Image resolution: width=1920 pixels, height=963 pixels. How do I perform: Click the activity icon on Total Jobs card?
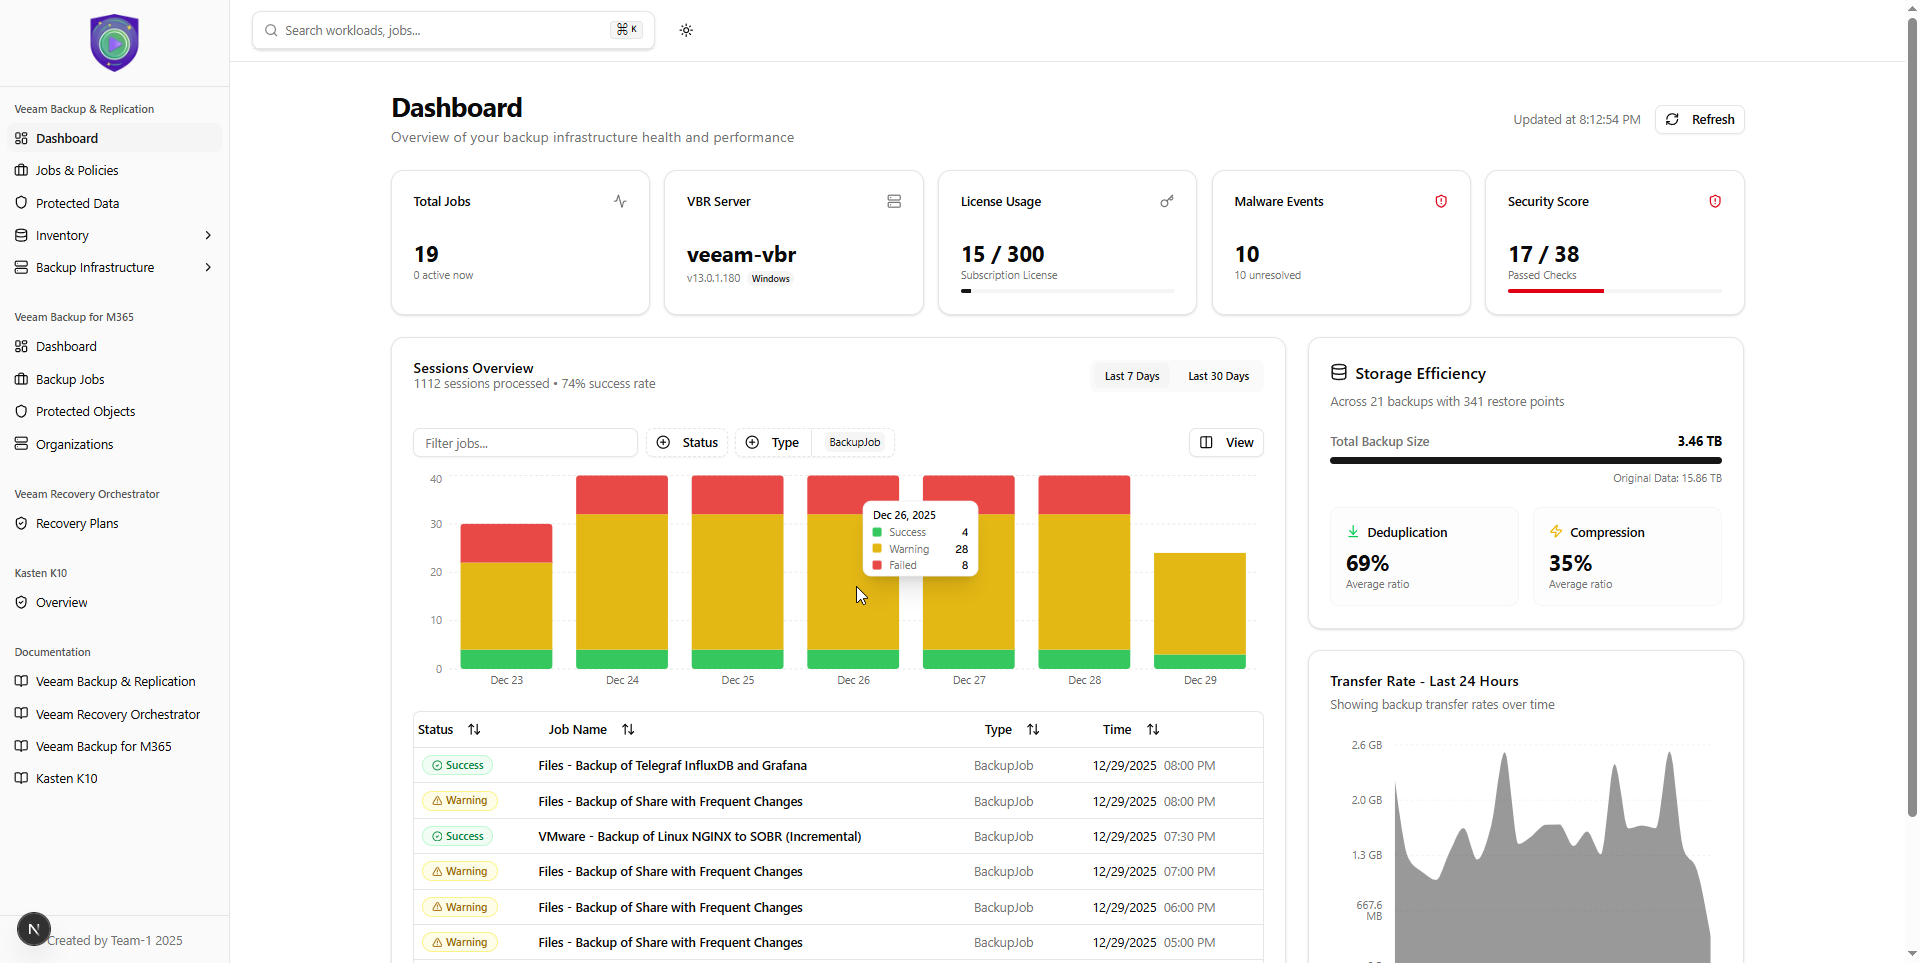(x=620, y=201)
